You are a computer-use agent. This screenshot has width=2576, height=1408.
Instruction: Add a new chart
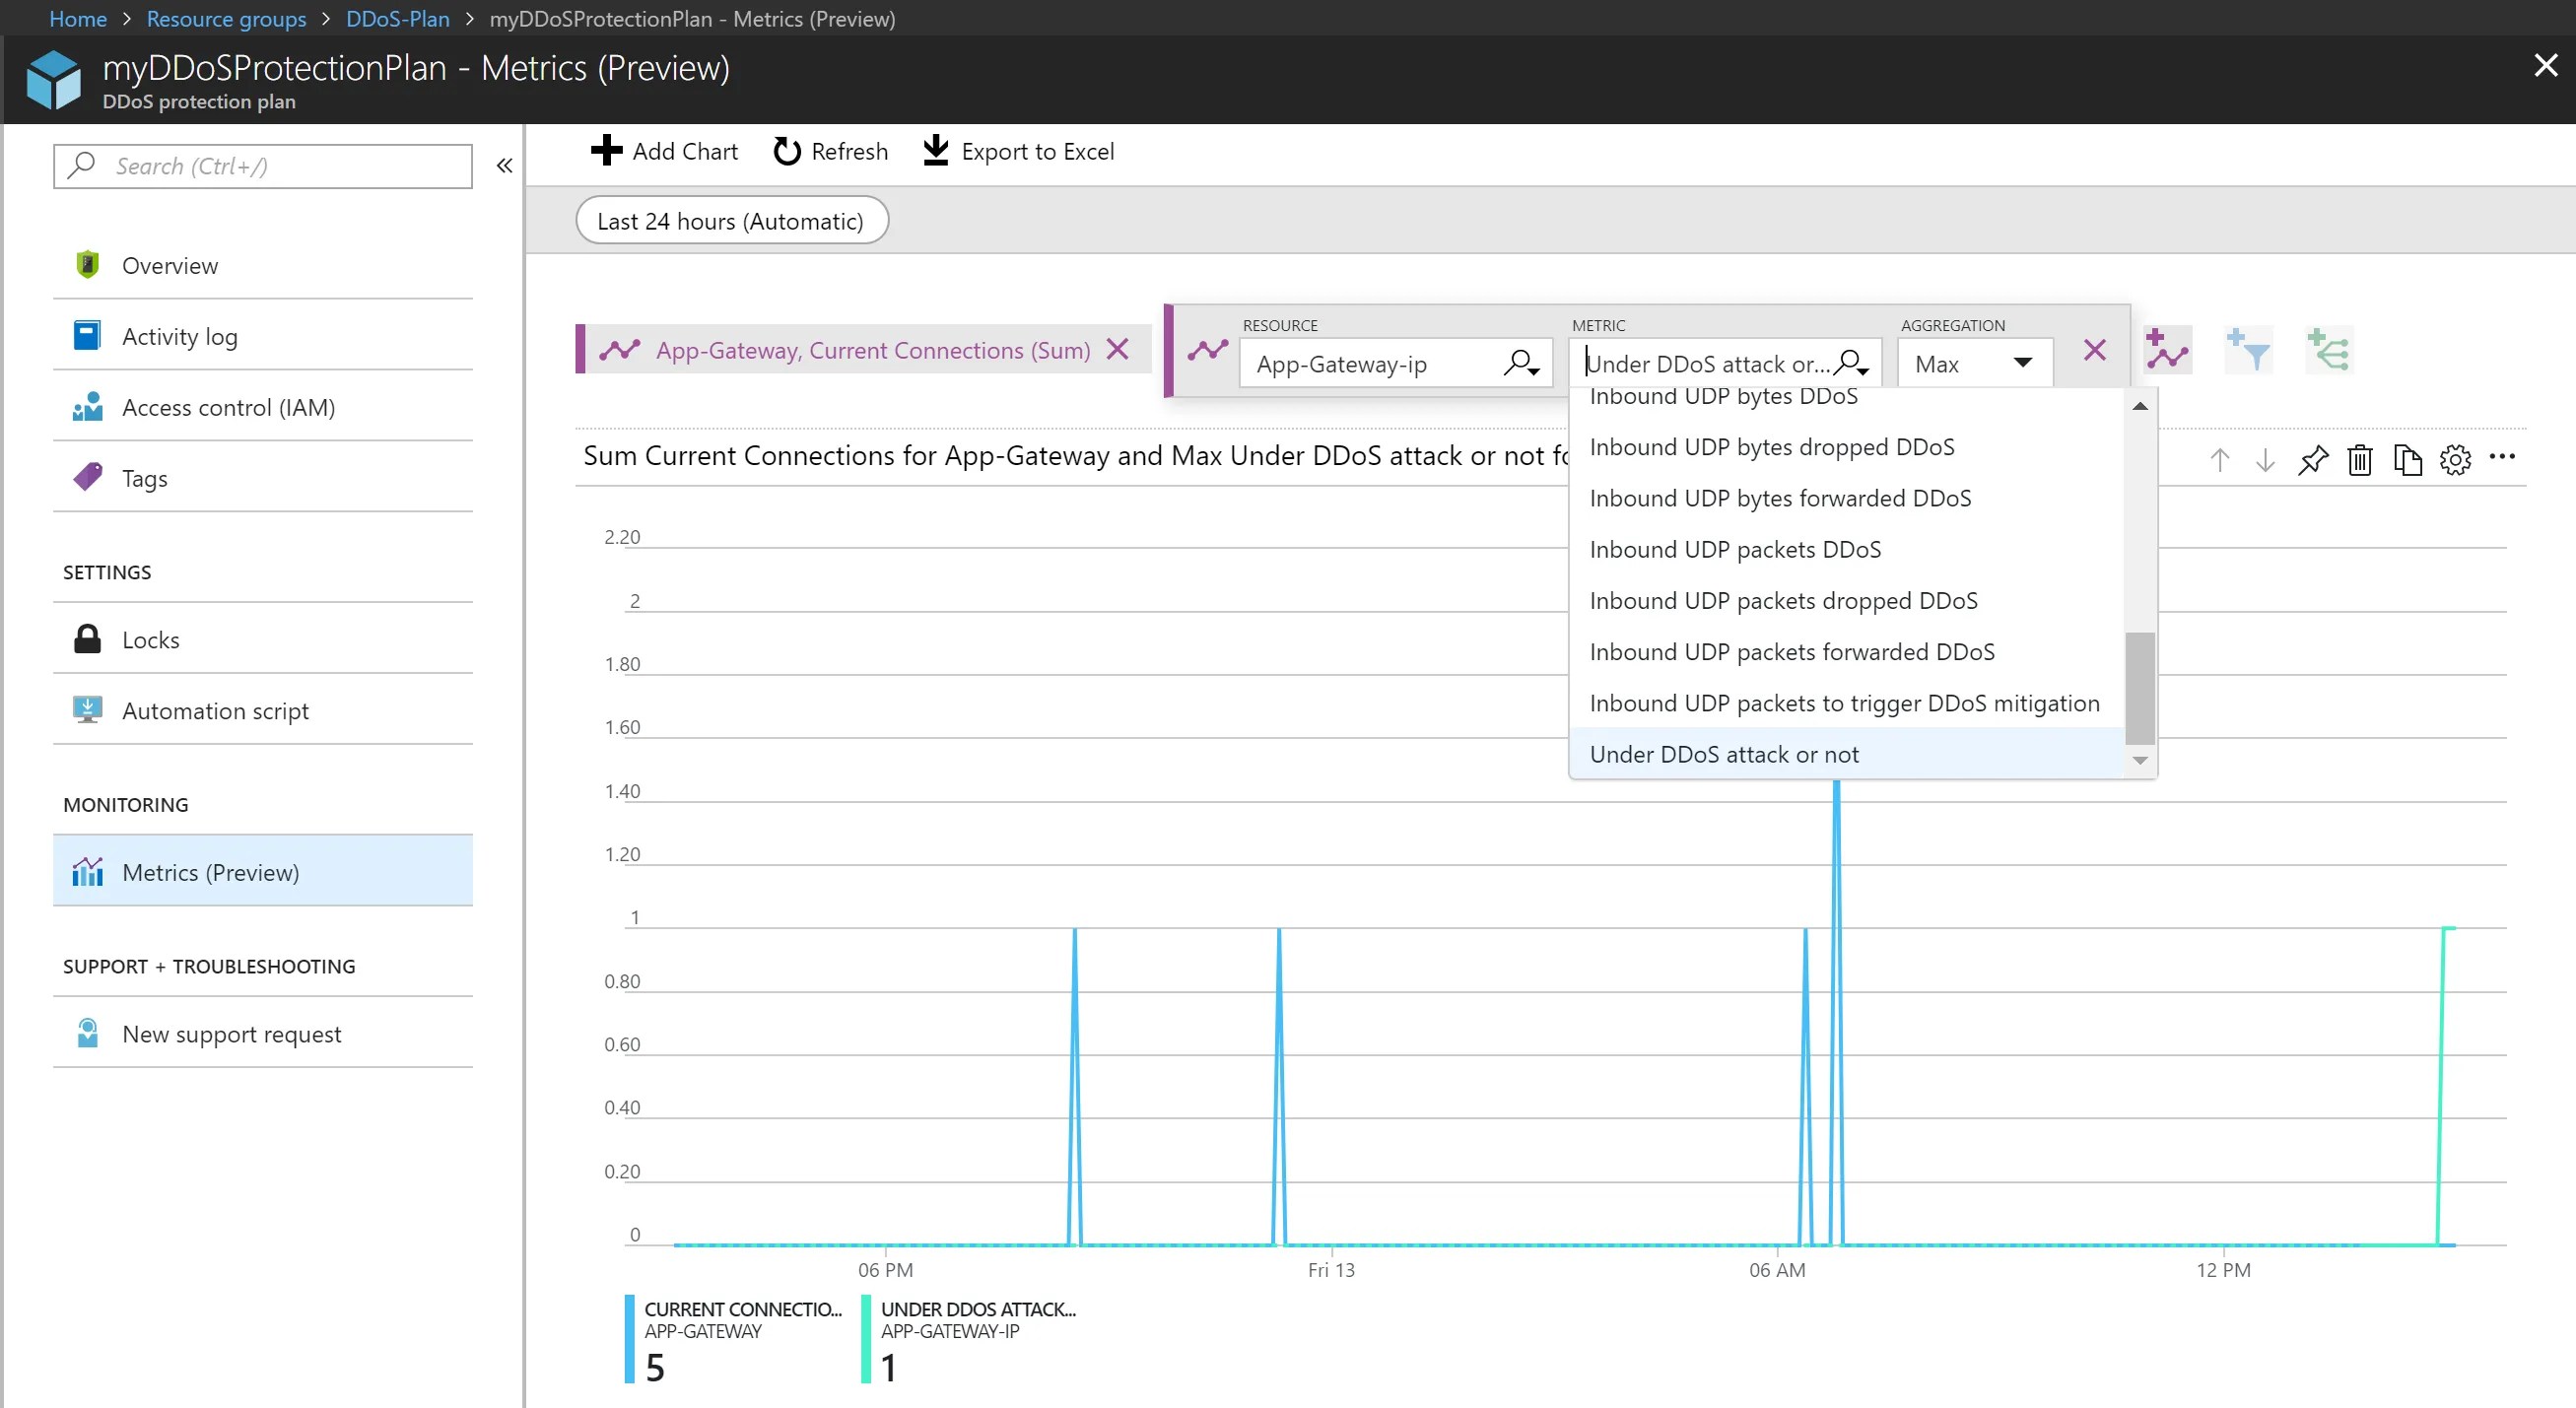[664, 151]
